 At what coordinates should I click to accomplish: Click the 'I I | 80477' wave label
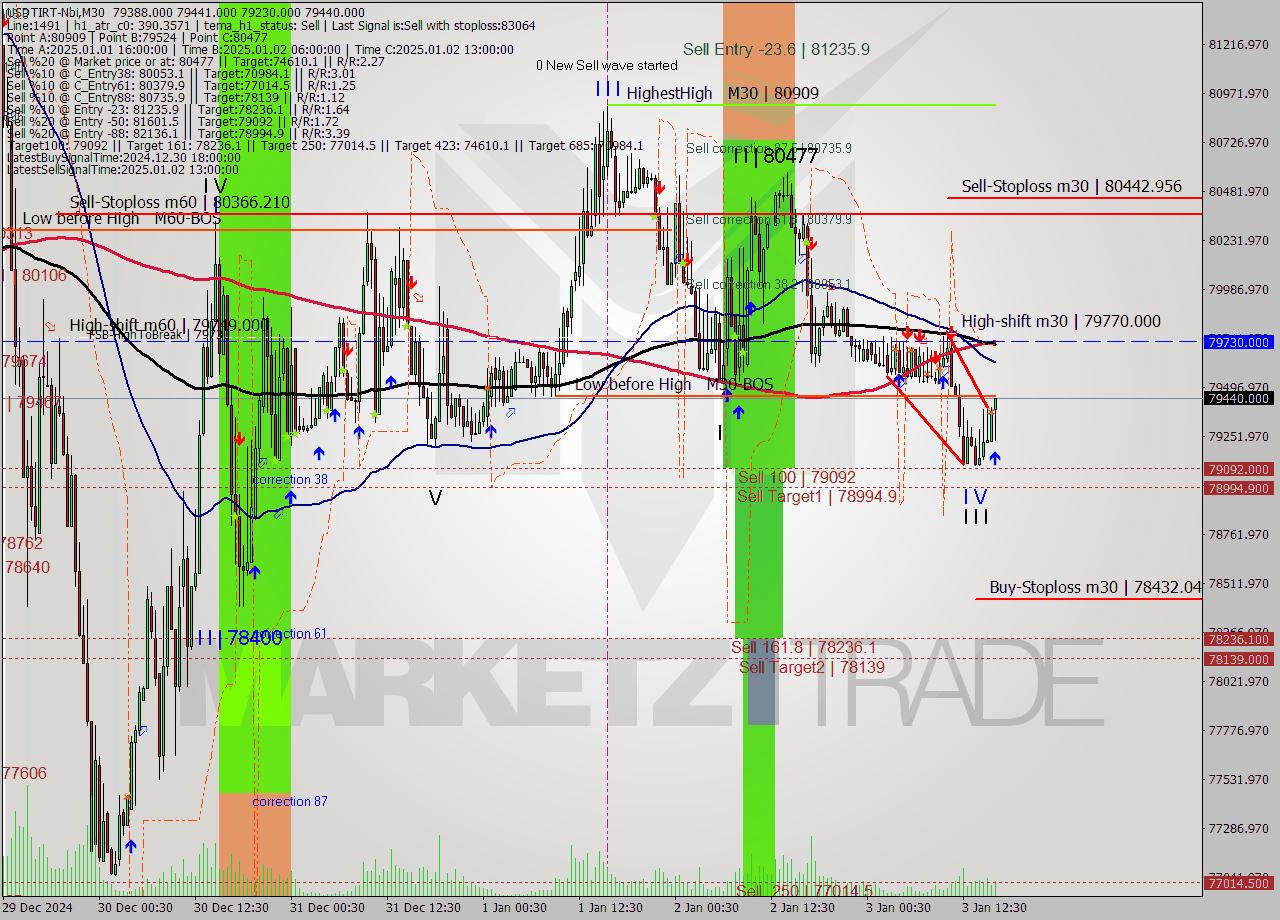coord(776,155)
